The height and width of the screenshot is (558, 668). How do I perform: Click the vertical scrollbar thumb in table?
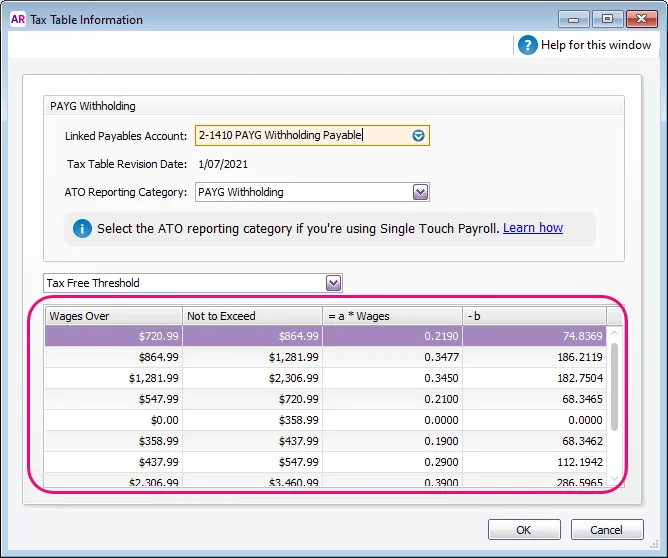click(614, 387)
